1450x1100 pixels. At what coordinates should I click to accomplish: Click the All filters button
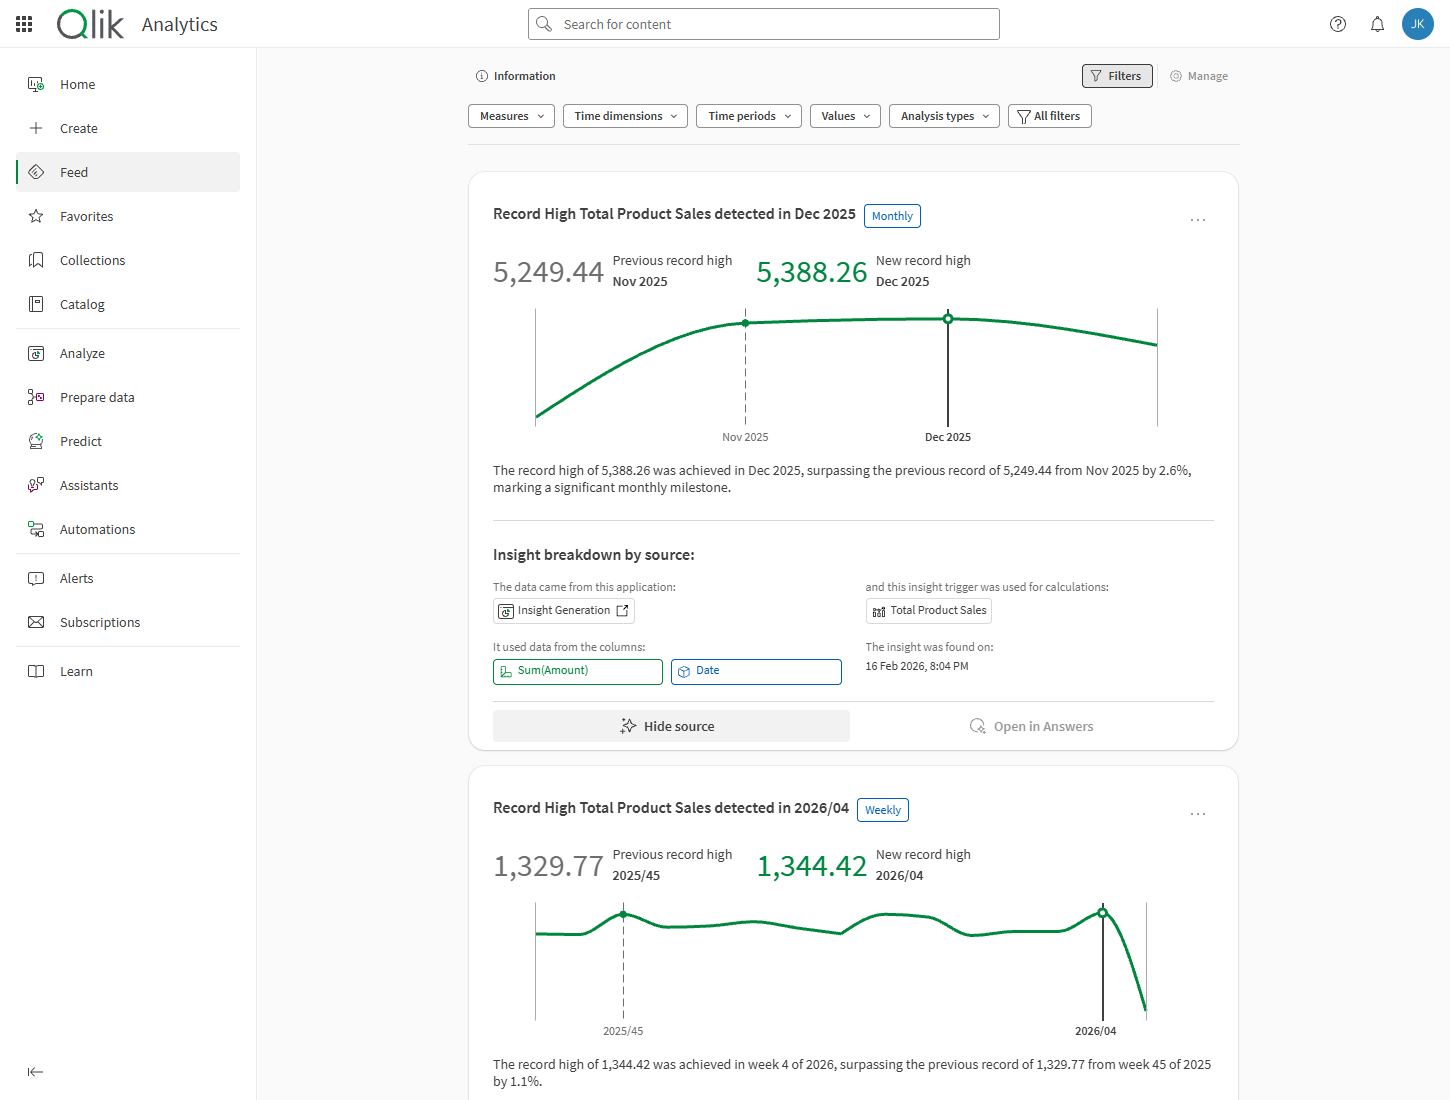point(1049,116)
